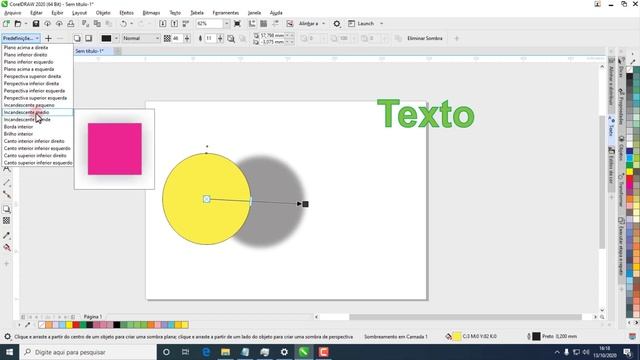Viewport: 640px width, 360px height.
Task: Choose 'Plano inferior direito' shadow preset
Action: [x=37, y=55]
